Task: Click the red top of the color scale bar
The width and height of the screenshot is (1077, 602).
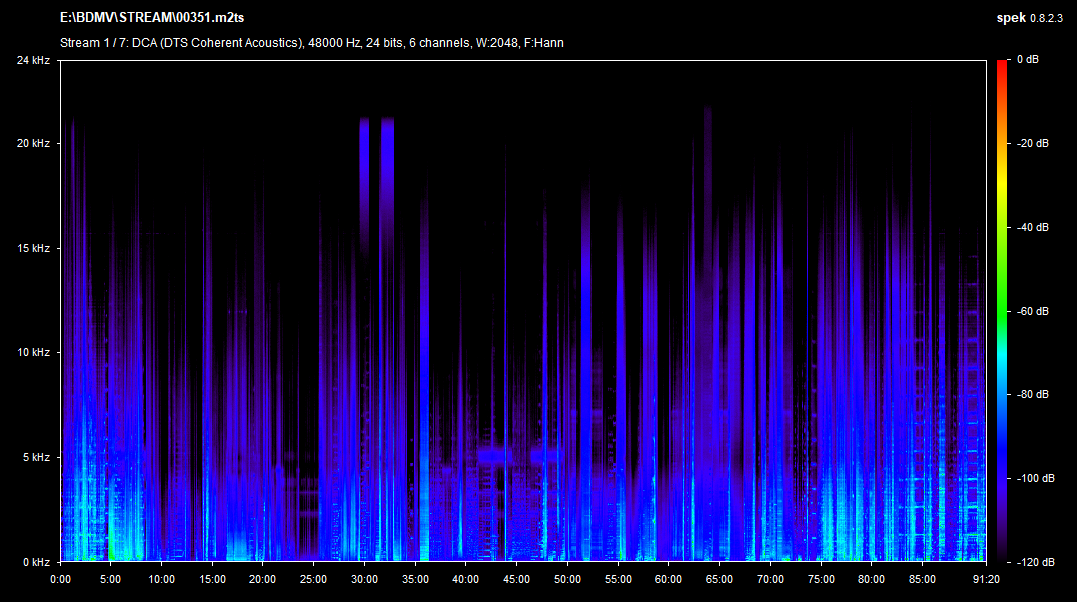Action: tap(1002, 65)
